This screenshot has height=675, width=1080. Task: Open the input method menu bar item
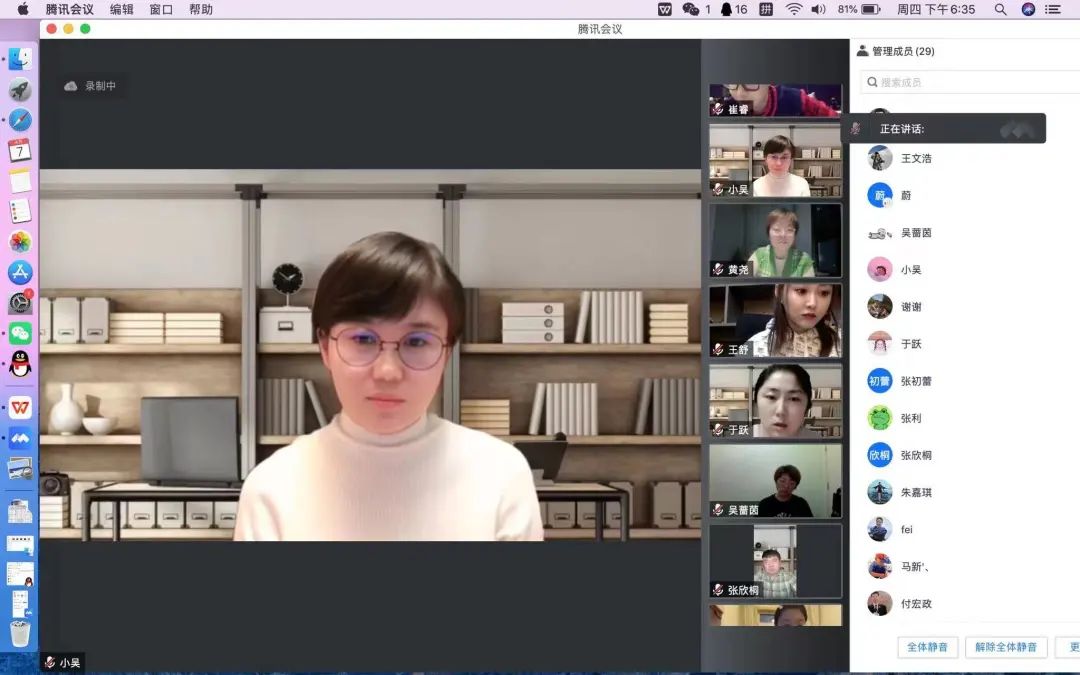click(x=766, y=9)
